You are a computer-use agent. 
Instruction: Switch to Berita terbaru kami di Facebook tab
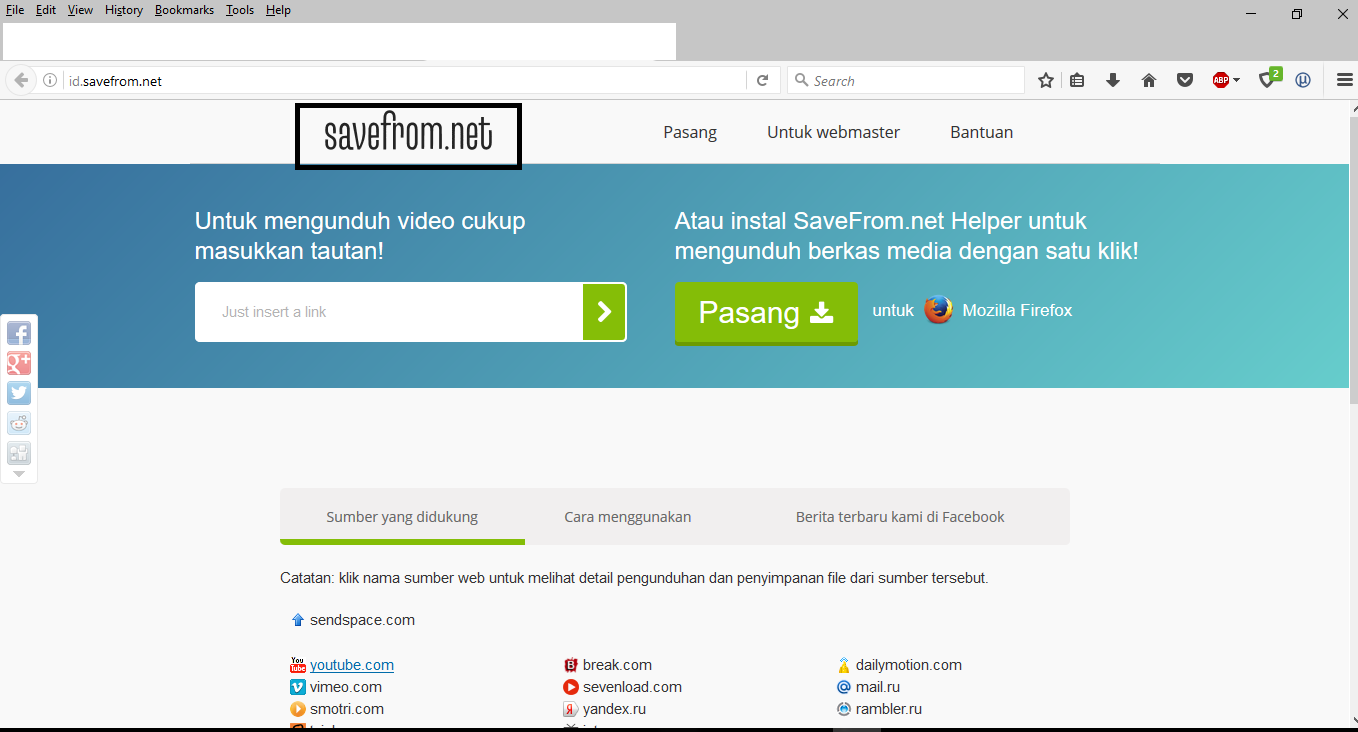pos(900,517)
